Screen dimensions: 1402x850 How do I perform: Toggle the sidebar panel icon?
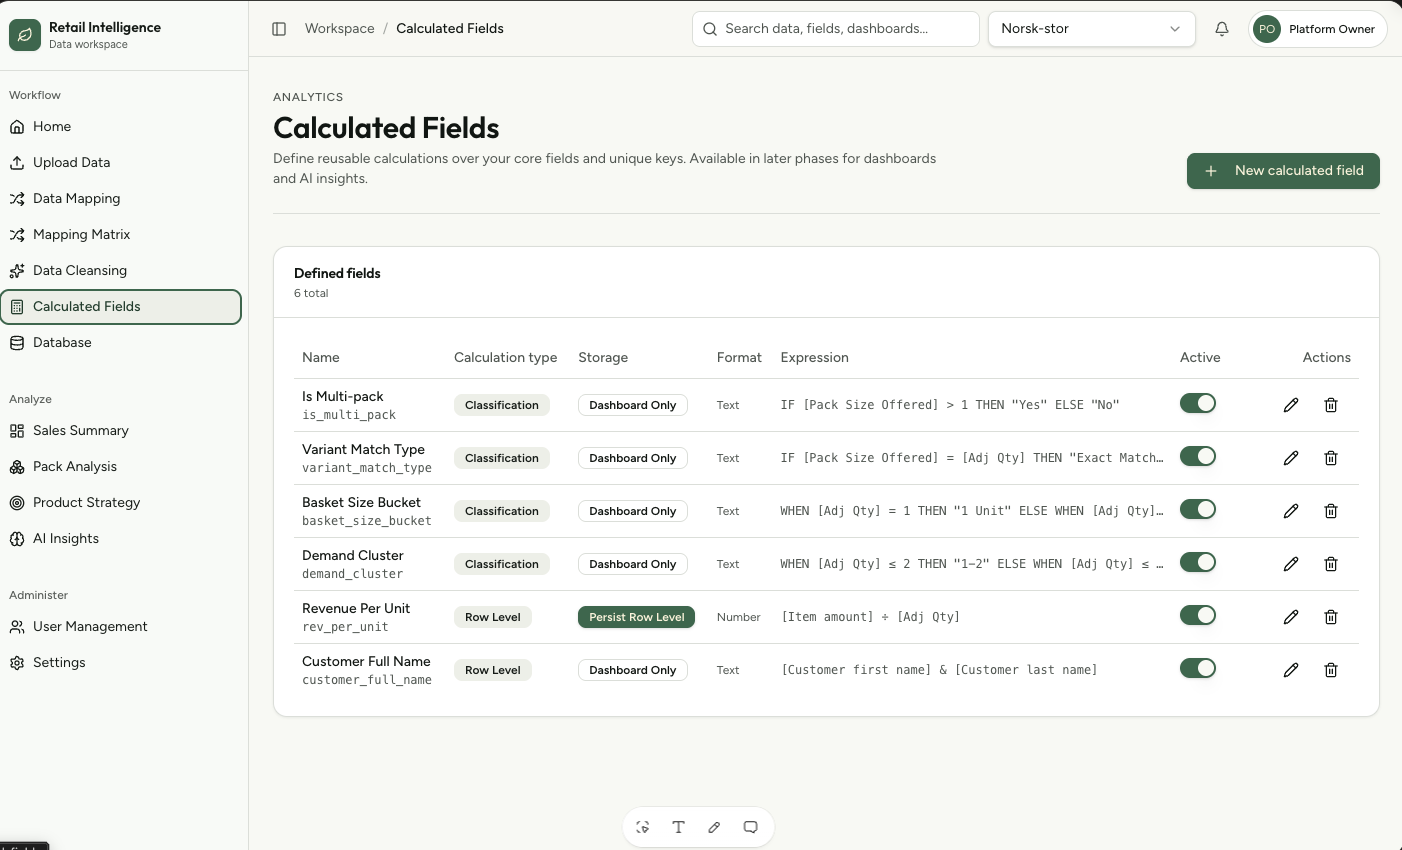279,29
